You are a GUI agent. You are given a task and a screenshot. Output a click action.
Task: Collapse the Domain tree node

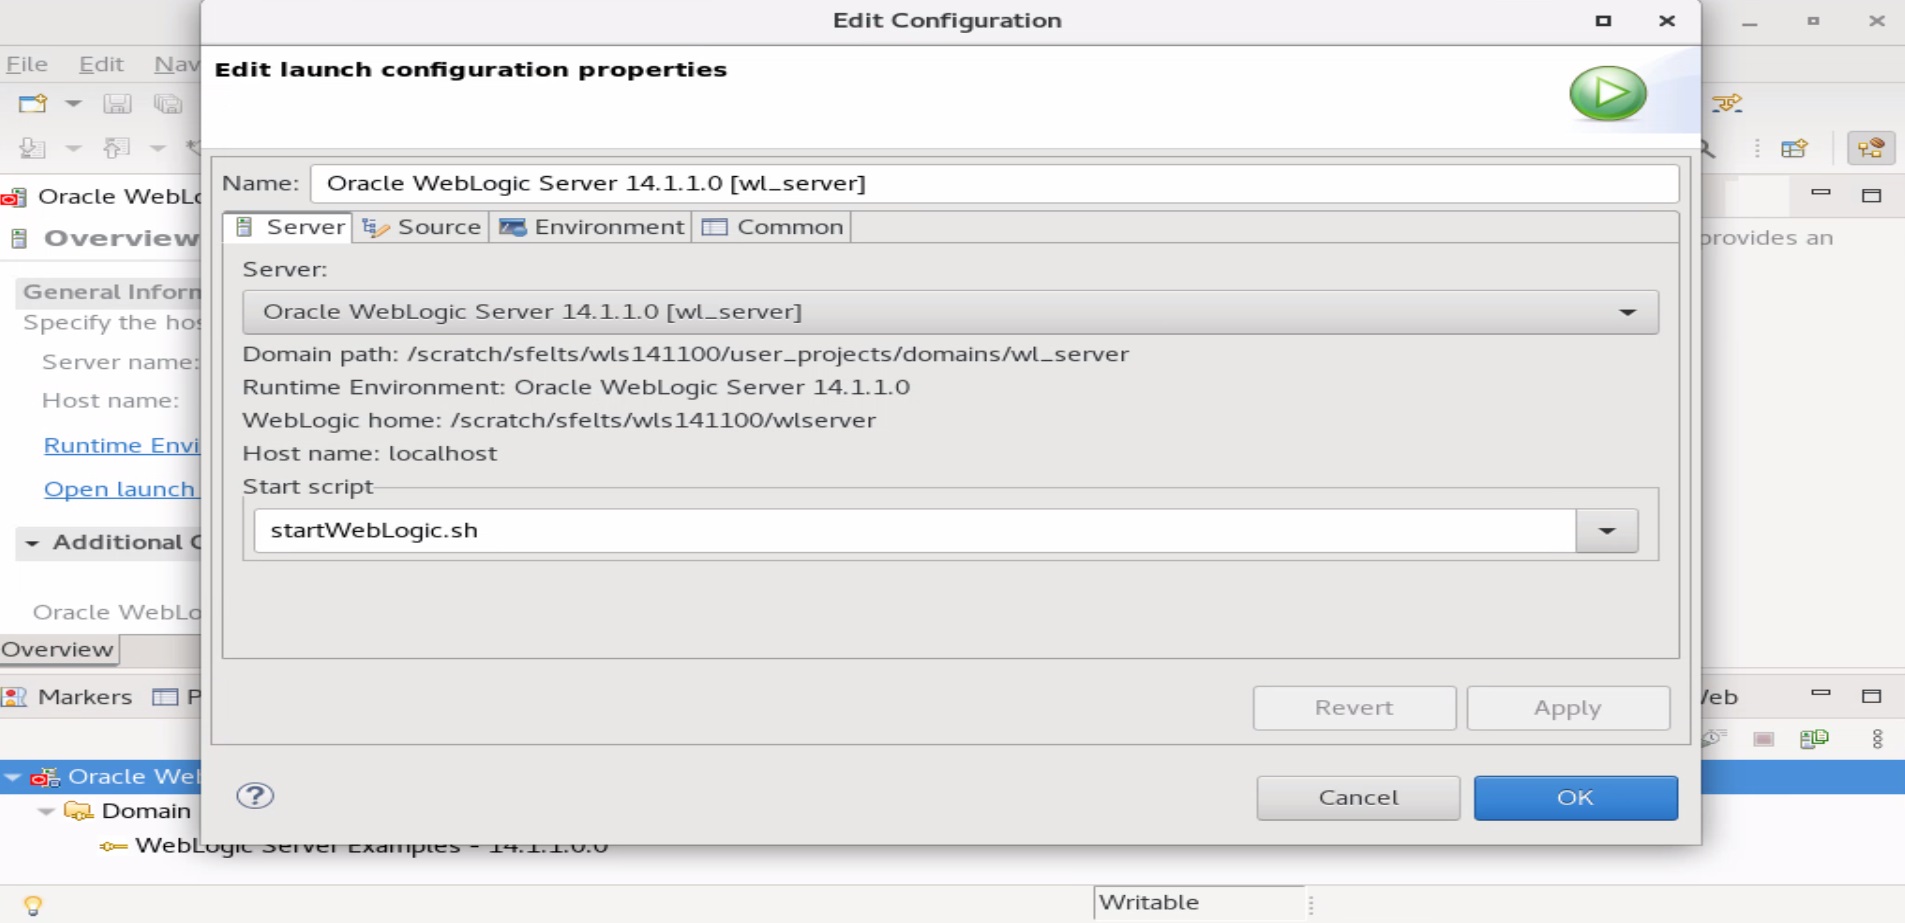46,811
